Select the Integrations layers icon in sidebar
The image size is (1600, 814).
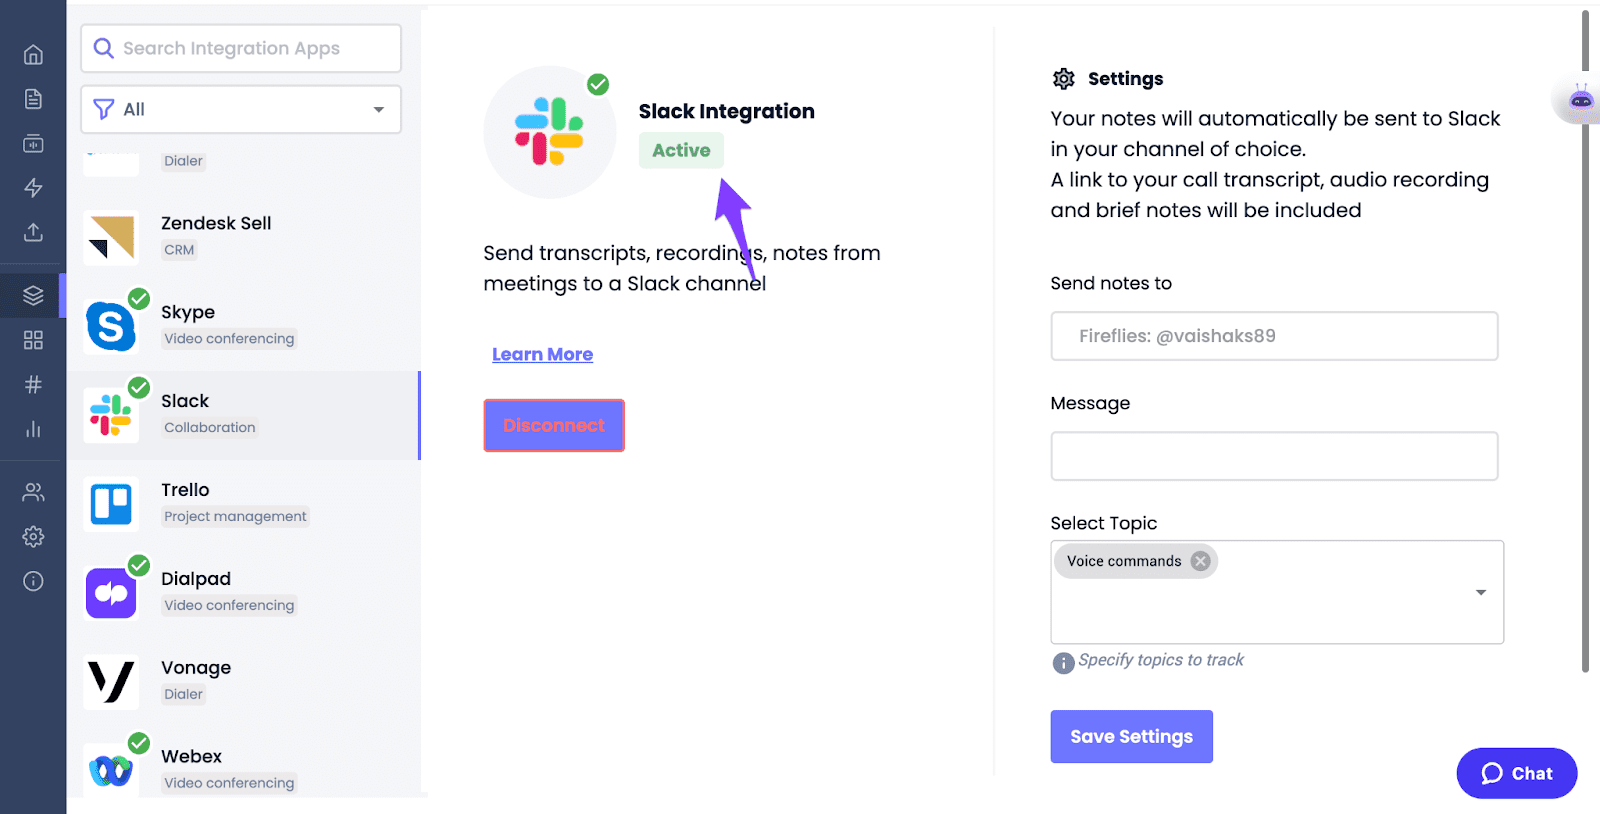(33, 295)
